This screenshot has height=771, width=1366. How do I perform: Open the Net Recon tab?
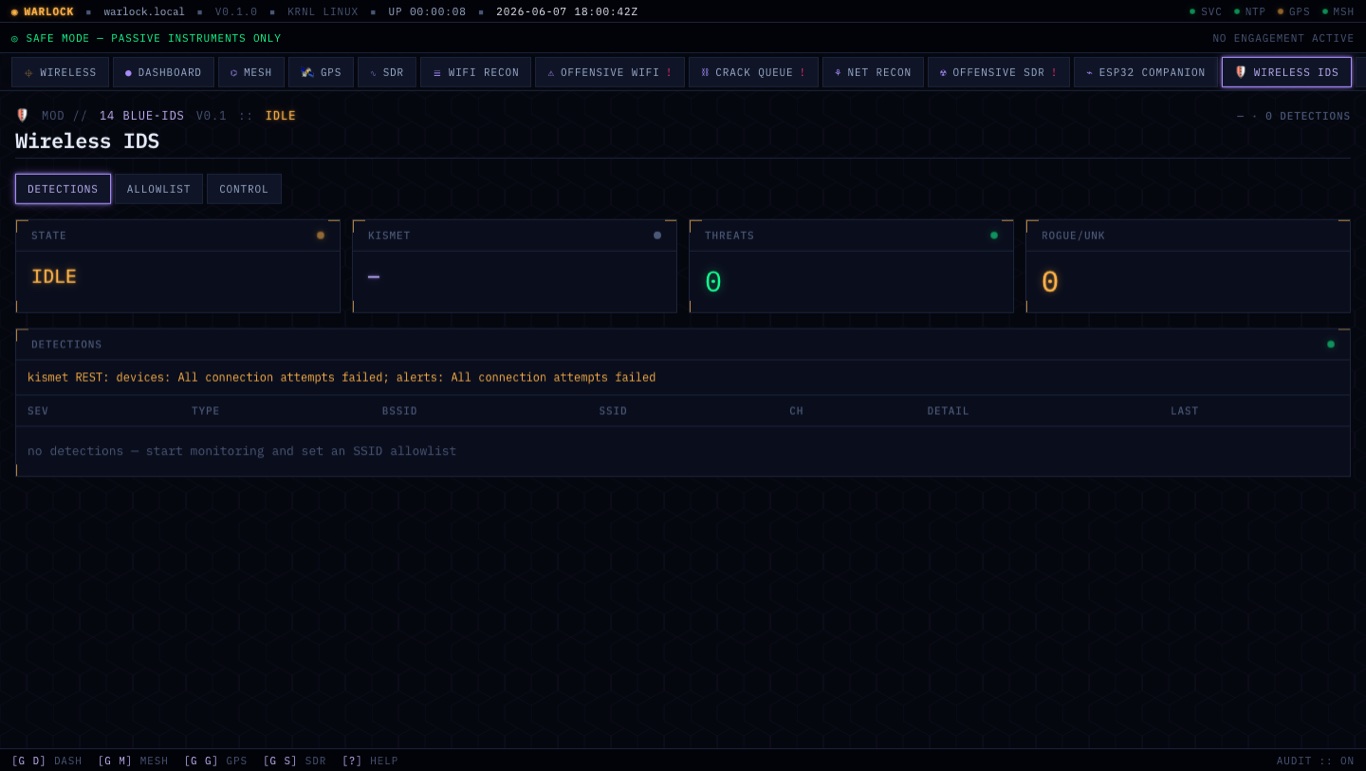(x=873, y=72)
